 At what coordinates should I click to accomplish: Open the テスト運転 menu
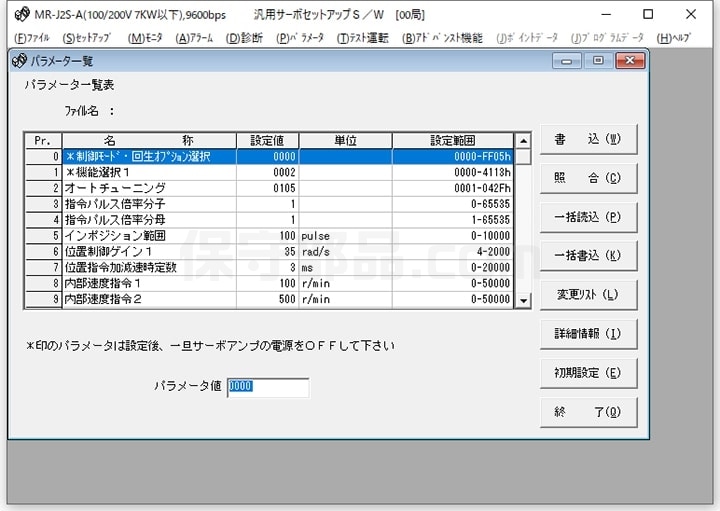[362, 38]
